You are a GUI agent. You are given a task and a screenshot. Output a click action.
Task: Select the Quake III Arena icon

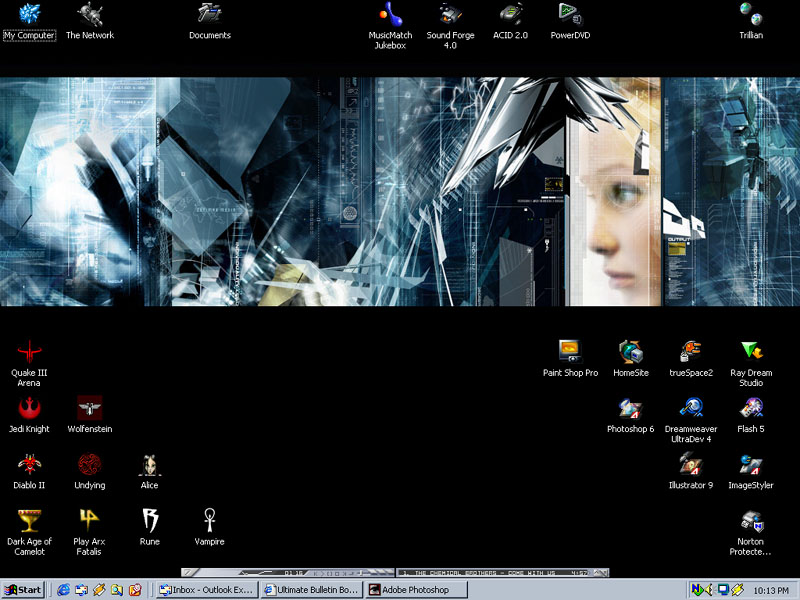(29, 364)
